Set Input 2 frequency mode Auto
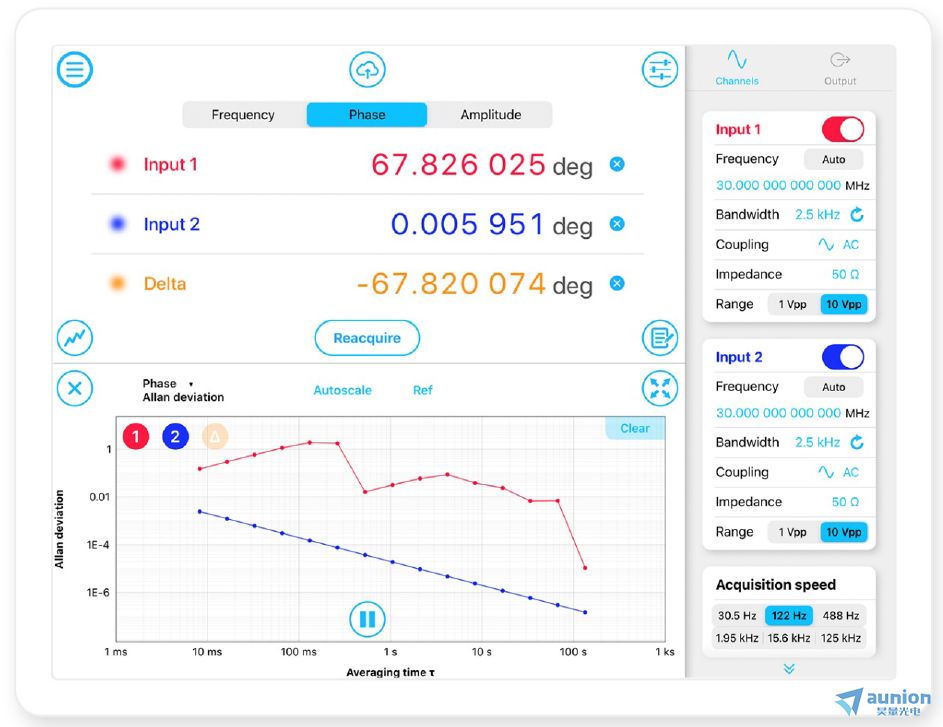This screenshot has width=943, height=727. 834,387
